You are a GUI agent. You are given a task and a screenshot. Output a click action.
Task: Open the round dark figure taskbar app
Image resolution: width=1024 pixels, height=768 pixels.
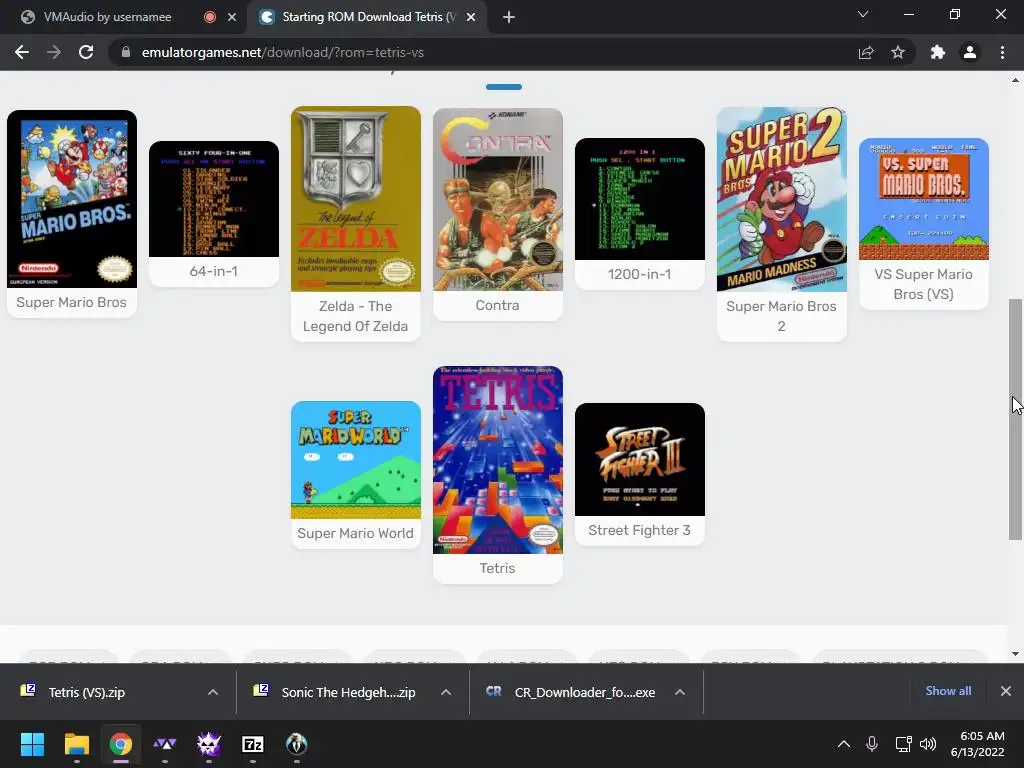[296, 744]
